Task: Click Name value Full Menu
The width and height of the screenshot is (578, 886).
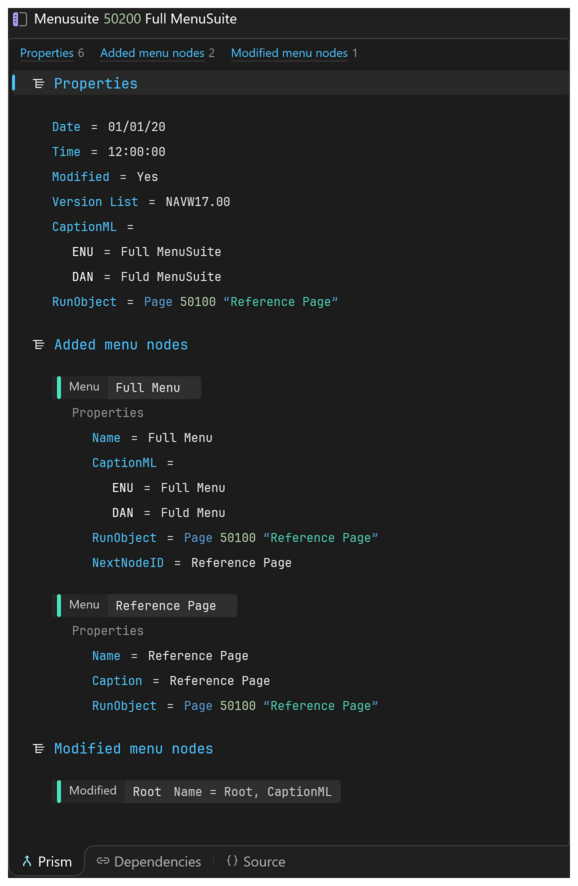Action: 180,438
